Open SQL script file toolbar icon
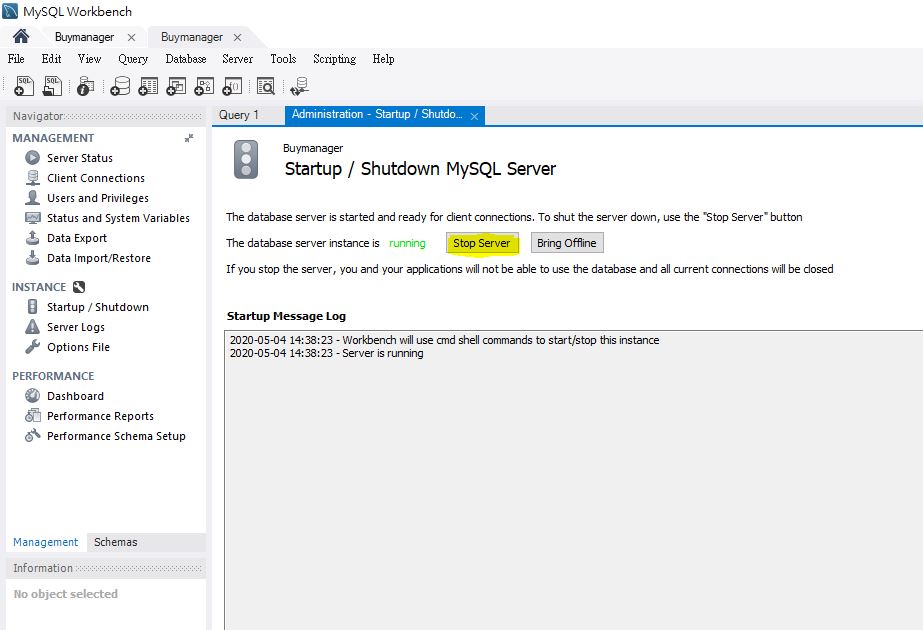Screen dimensions: 923x630 pyautogui.click(x=52, y=87)
